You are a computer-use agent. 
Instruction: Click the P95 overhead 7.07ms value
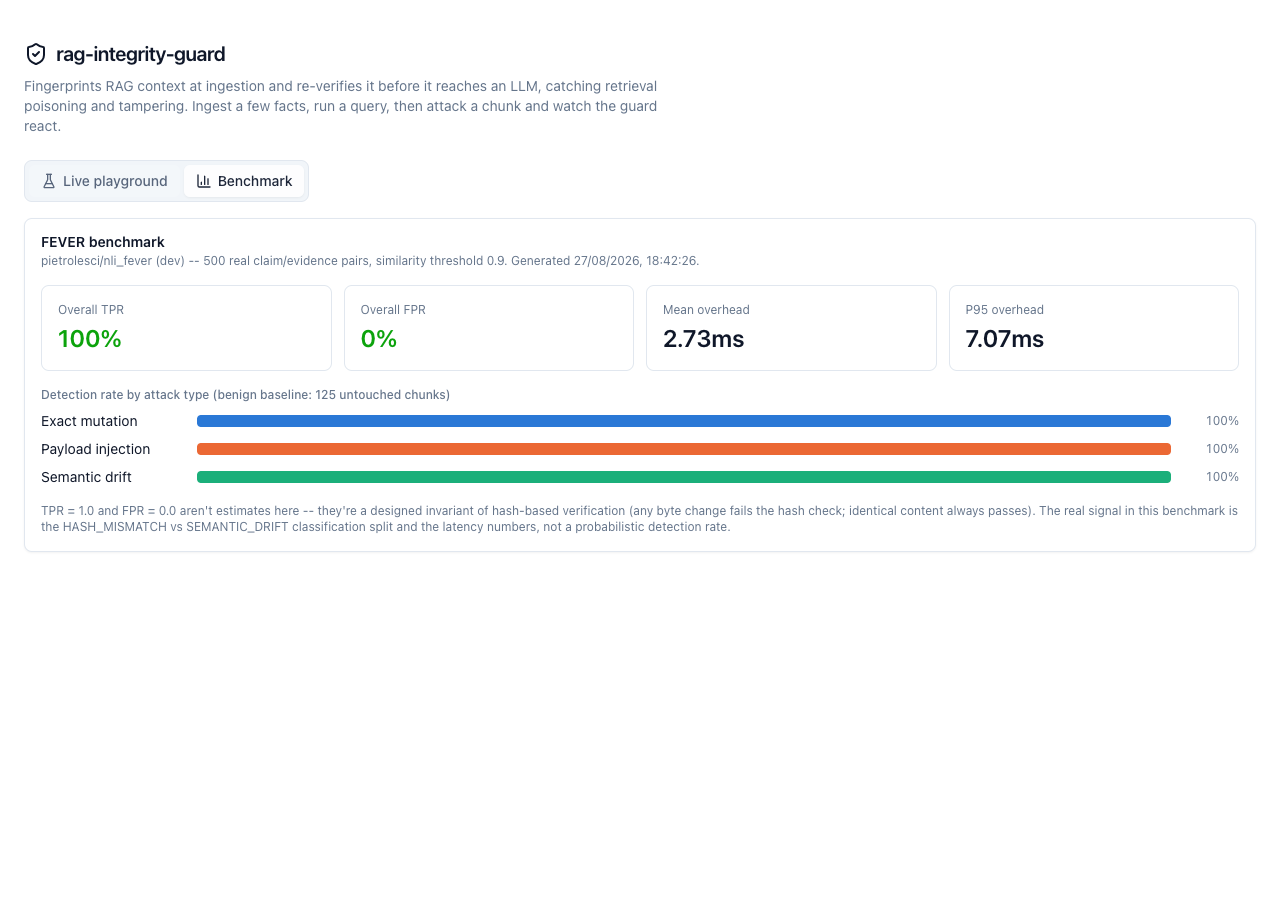click(1005, 339)
